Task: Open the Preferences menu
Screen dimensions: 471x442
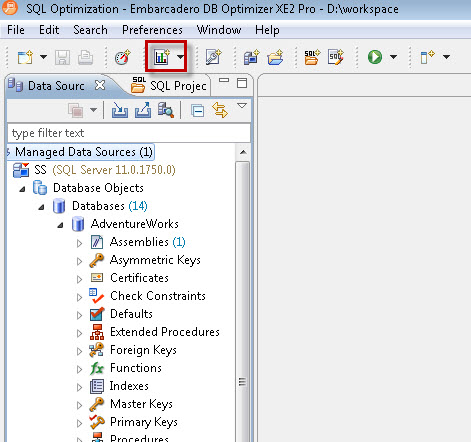Action: [152, 30]
